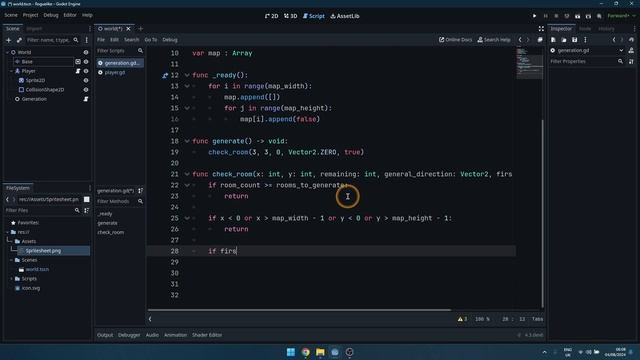Open Inspector property tools icon
Viewport: 640px width, 360px height.
pyautogui.click(x=631, y=61)
